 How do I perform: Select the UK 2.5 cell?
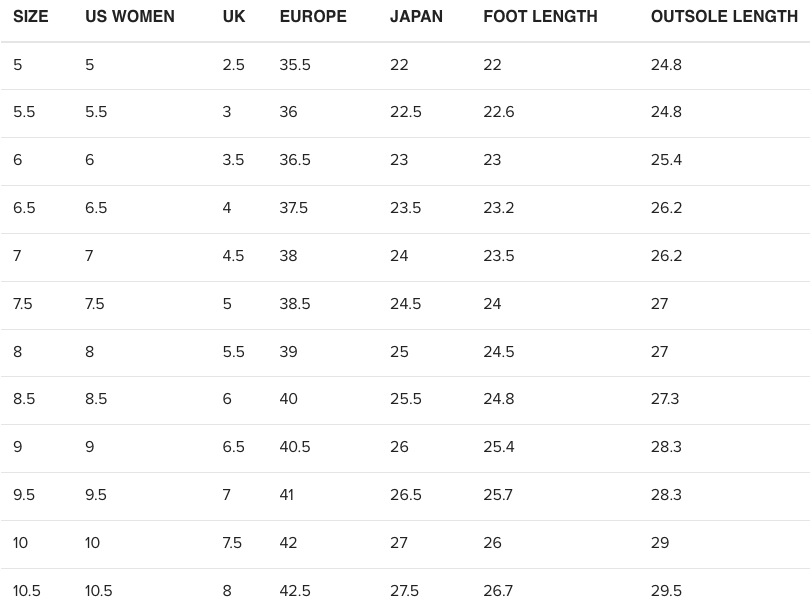pos(233,65)
